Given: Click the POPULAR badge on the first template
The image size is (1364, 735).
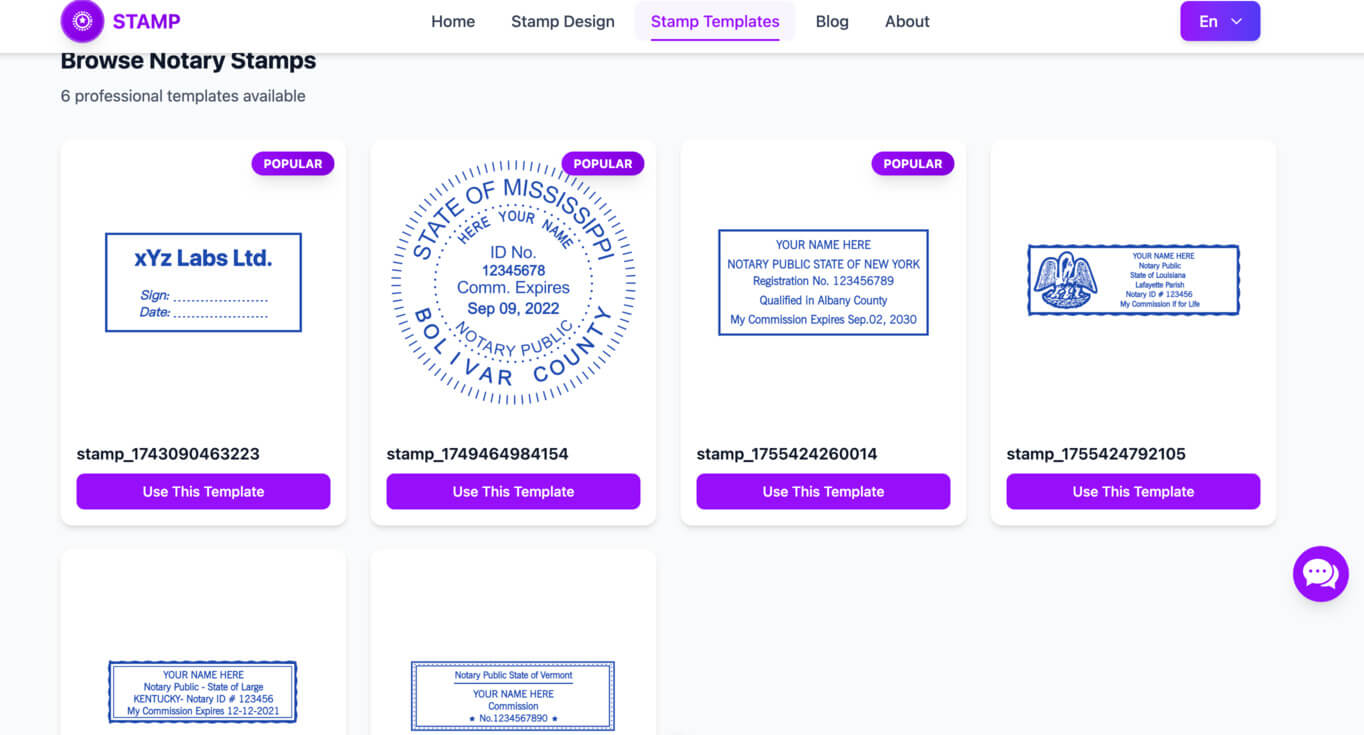Looking at the screenshot, I should pyautogui.click(x=292, y=163).
